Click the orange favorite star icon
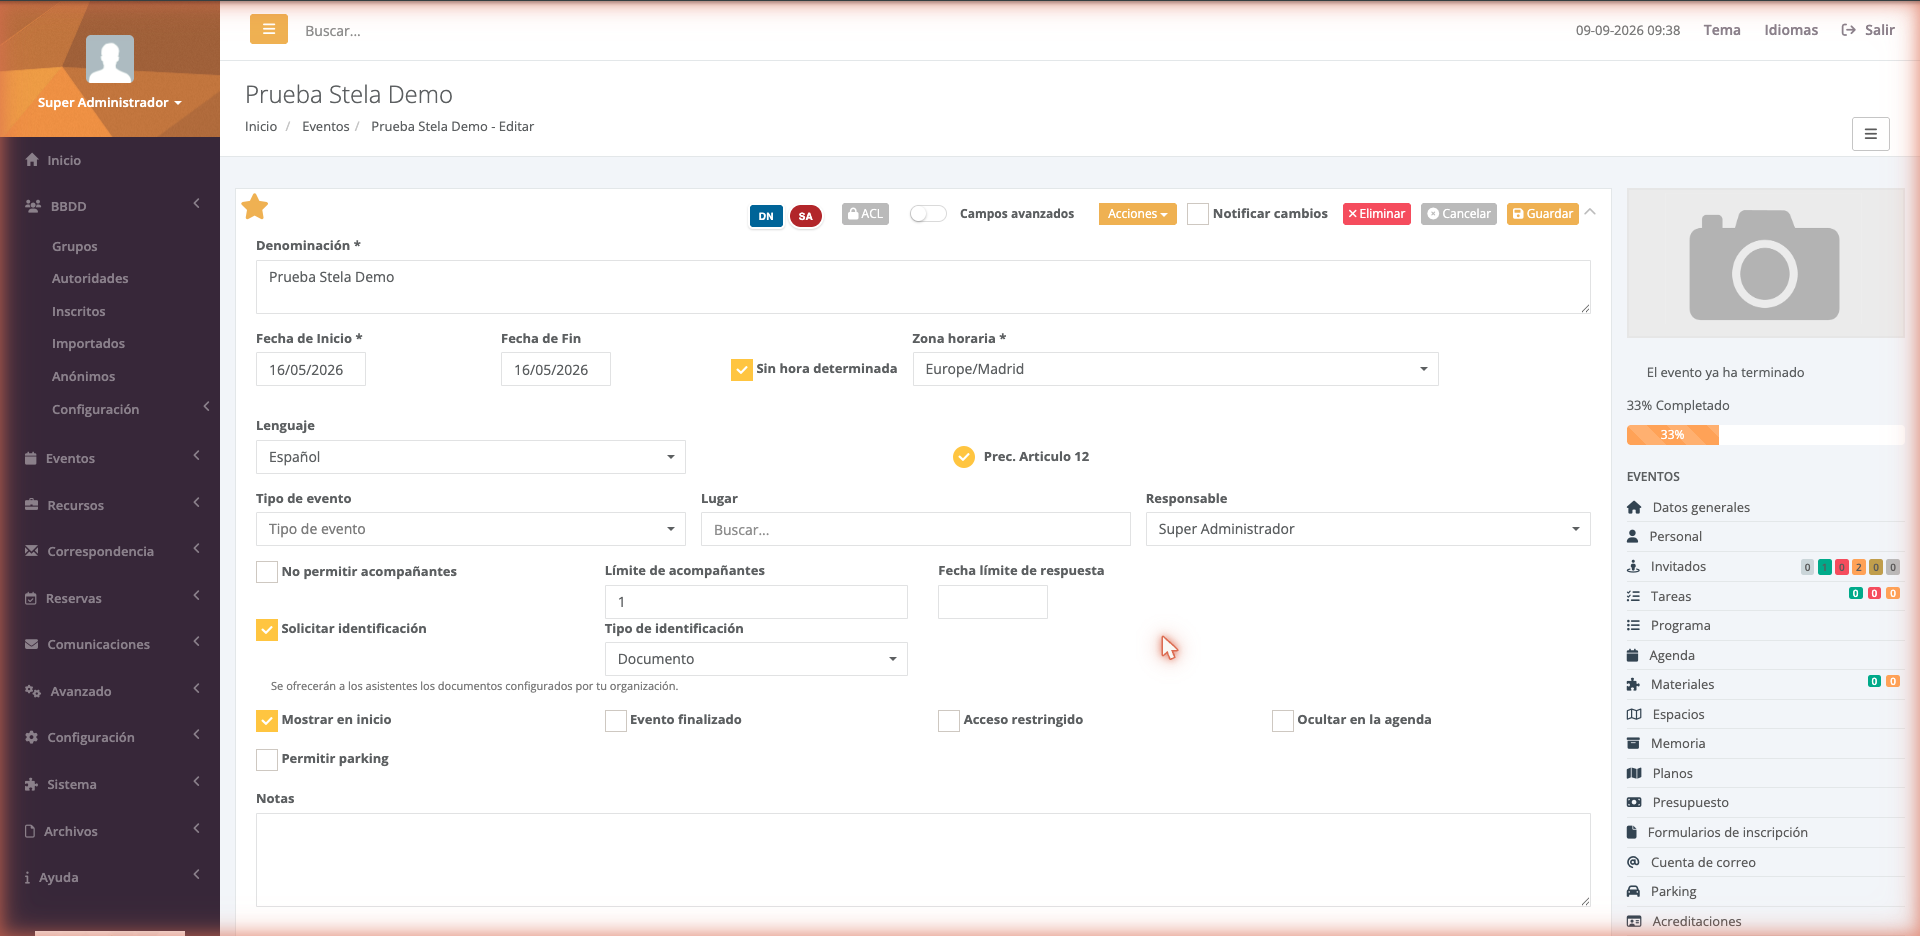Image resolution: width=1920 pixels, height=936 pixels. coord(255,207)
